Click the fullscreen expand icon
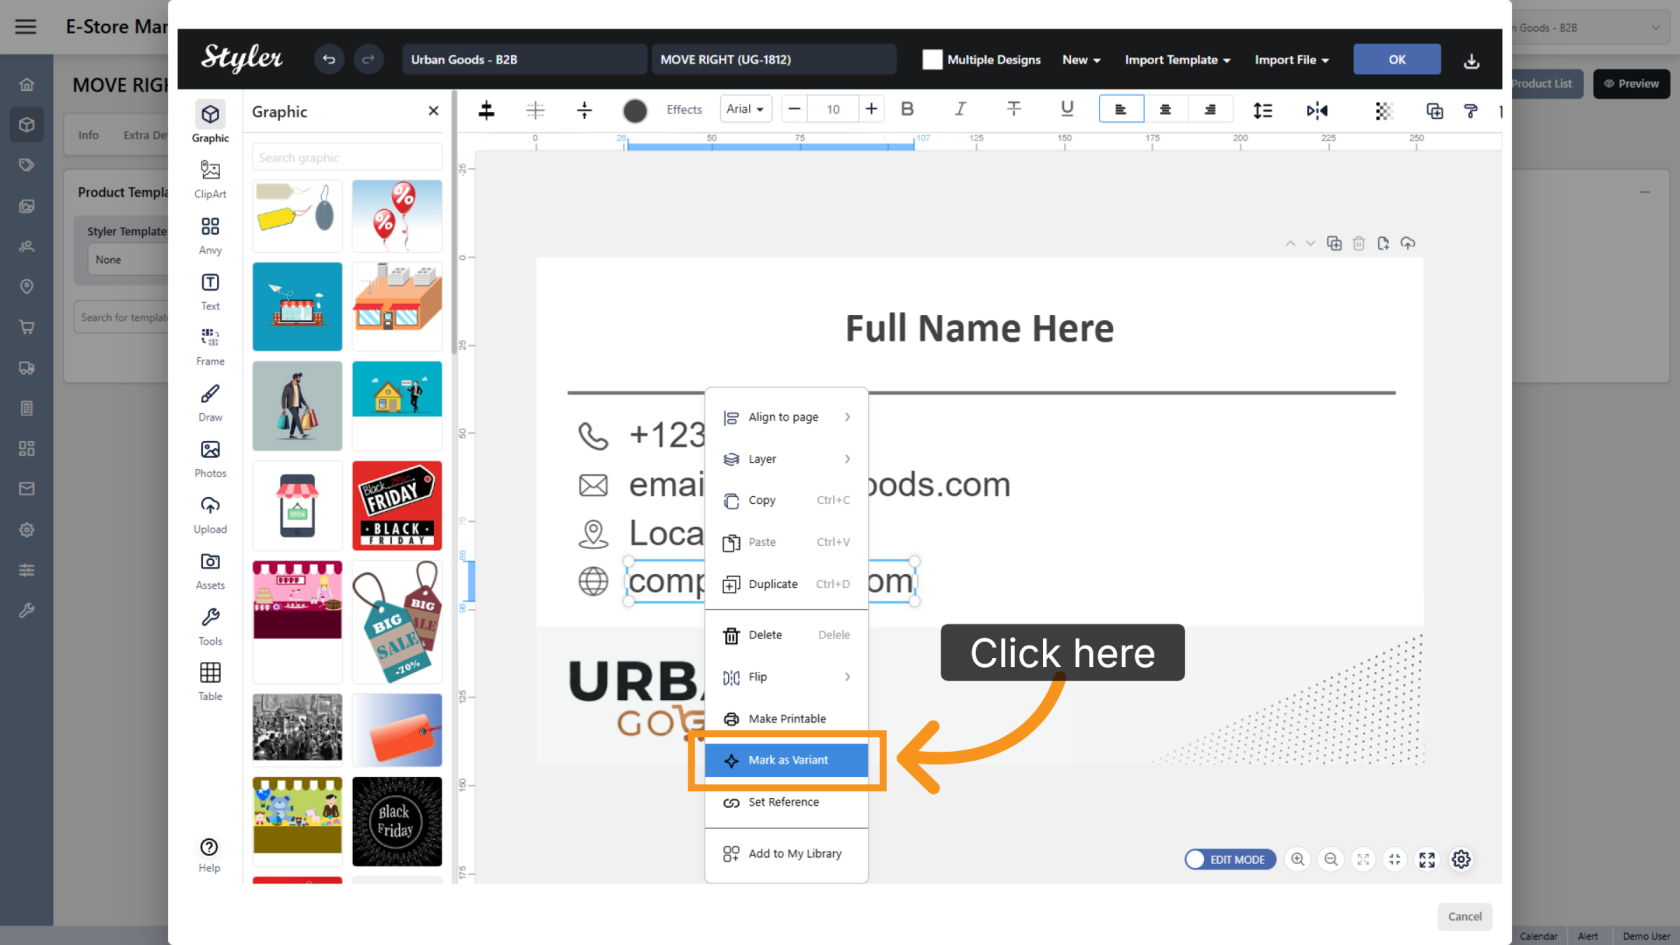The width and height of the screenshot is (1680, 945). point(1427,860)
